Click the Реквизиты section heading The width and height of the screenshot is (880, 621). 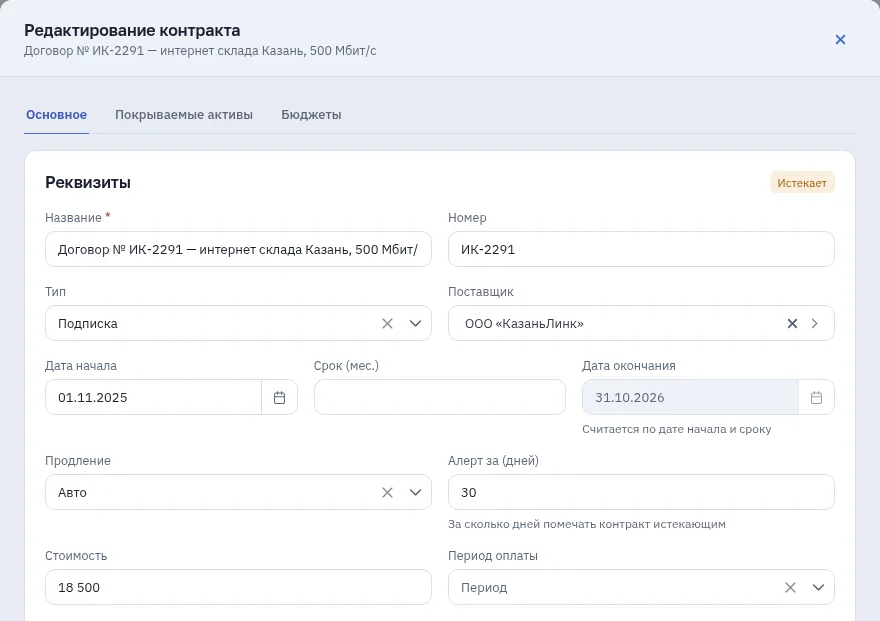[88, 182]
